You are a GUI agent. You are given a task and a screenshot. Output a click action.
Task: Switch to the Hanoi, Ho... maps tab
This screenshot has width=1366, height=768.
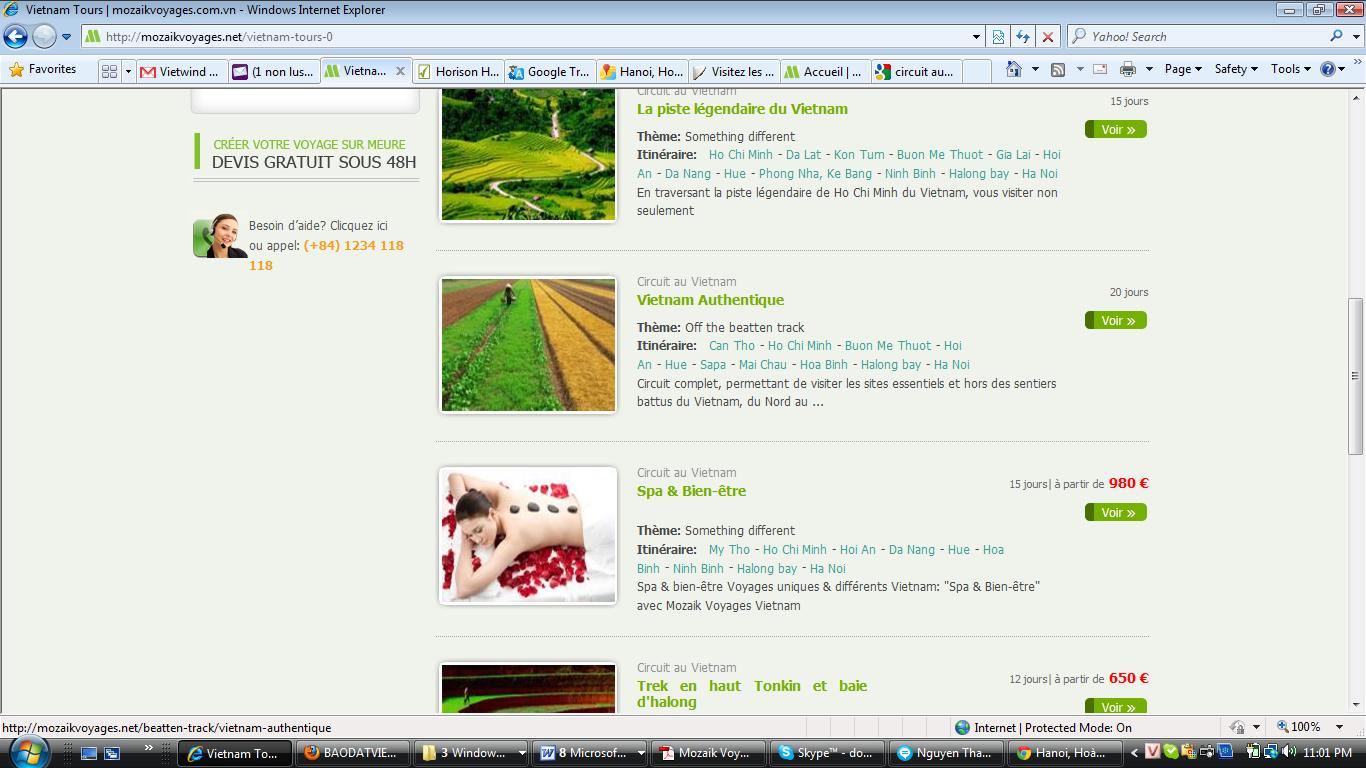click(641, 71)
